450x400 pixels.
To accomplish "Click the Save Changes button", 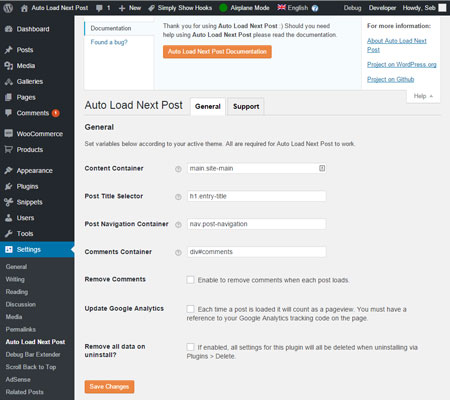I will pyautogui.click(x=109, y=387).
